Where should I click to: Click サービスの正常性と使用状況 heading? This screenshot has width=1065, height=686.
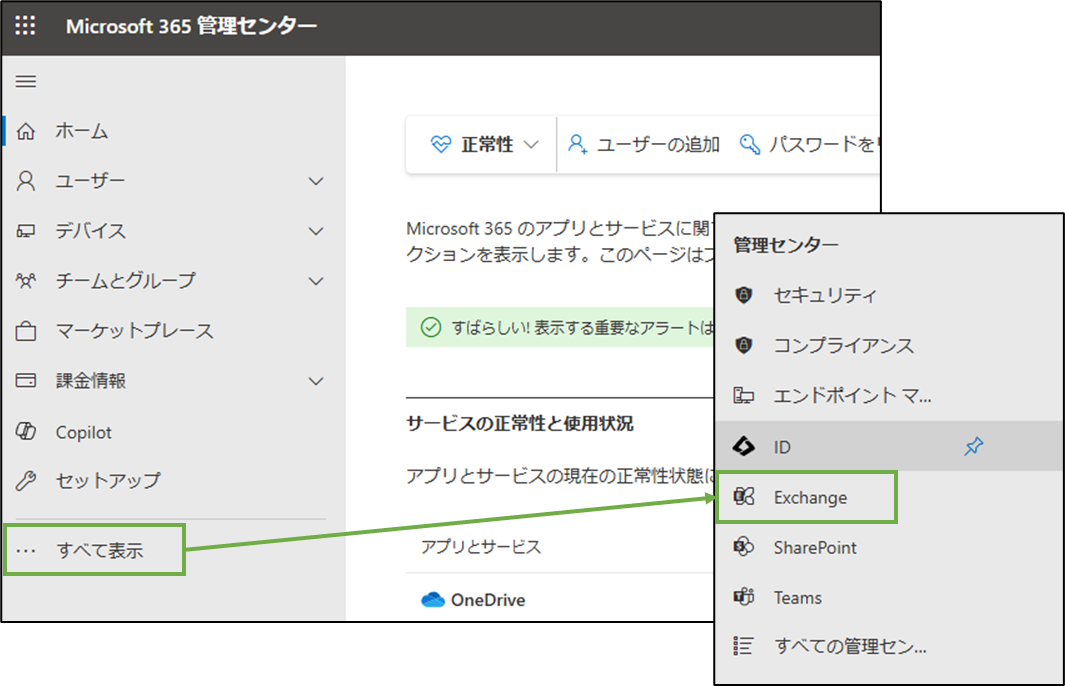[520, 424]
